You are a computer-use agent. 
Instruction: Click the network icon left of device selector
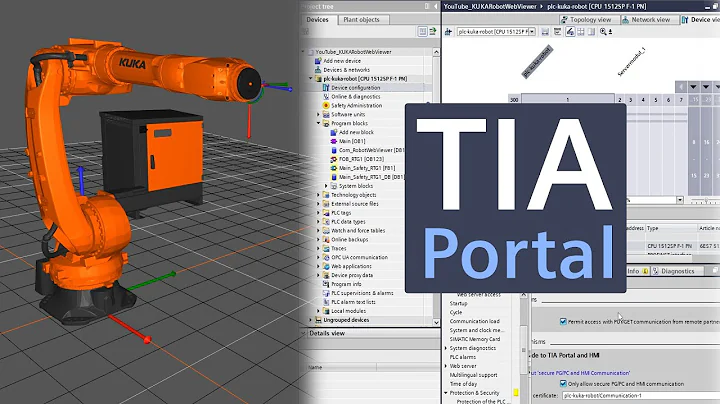coord(449,32)
